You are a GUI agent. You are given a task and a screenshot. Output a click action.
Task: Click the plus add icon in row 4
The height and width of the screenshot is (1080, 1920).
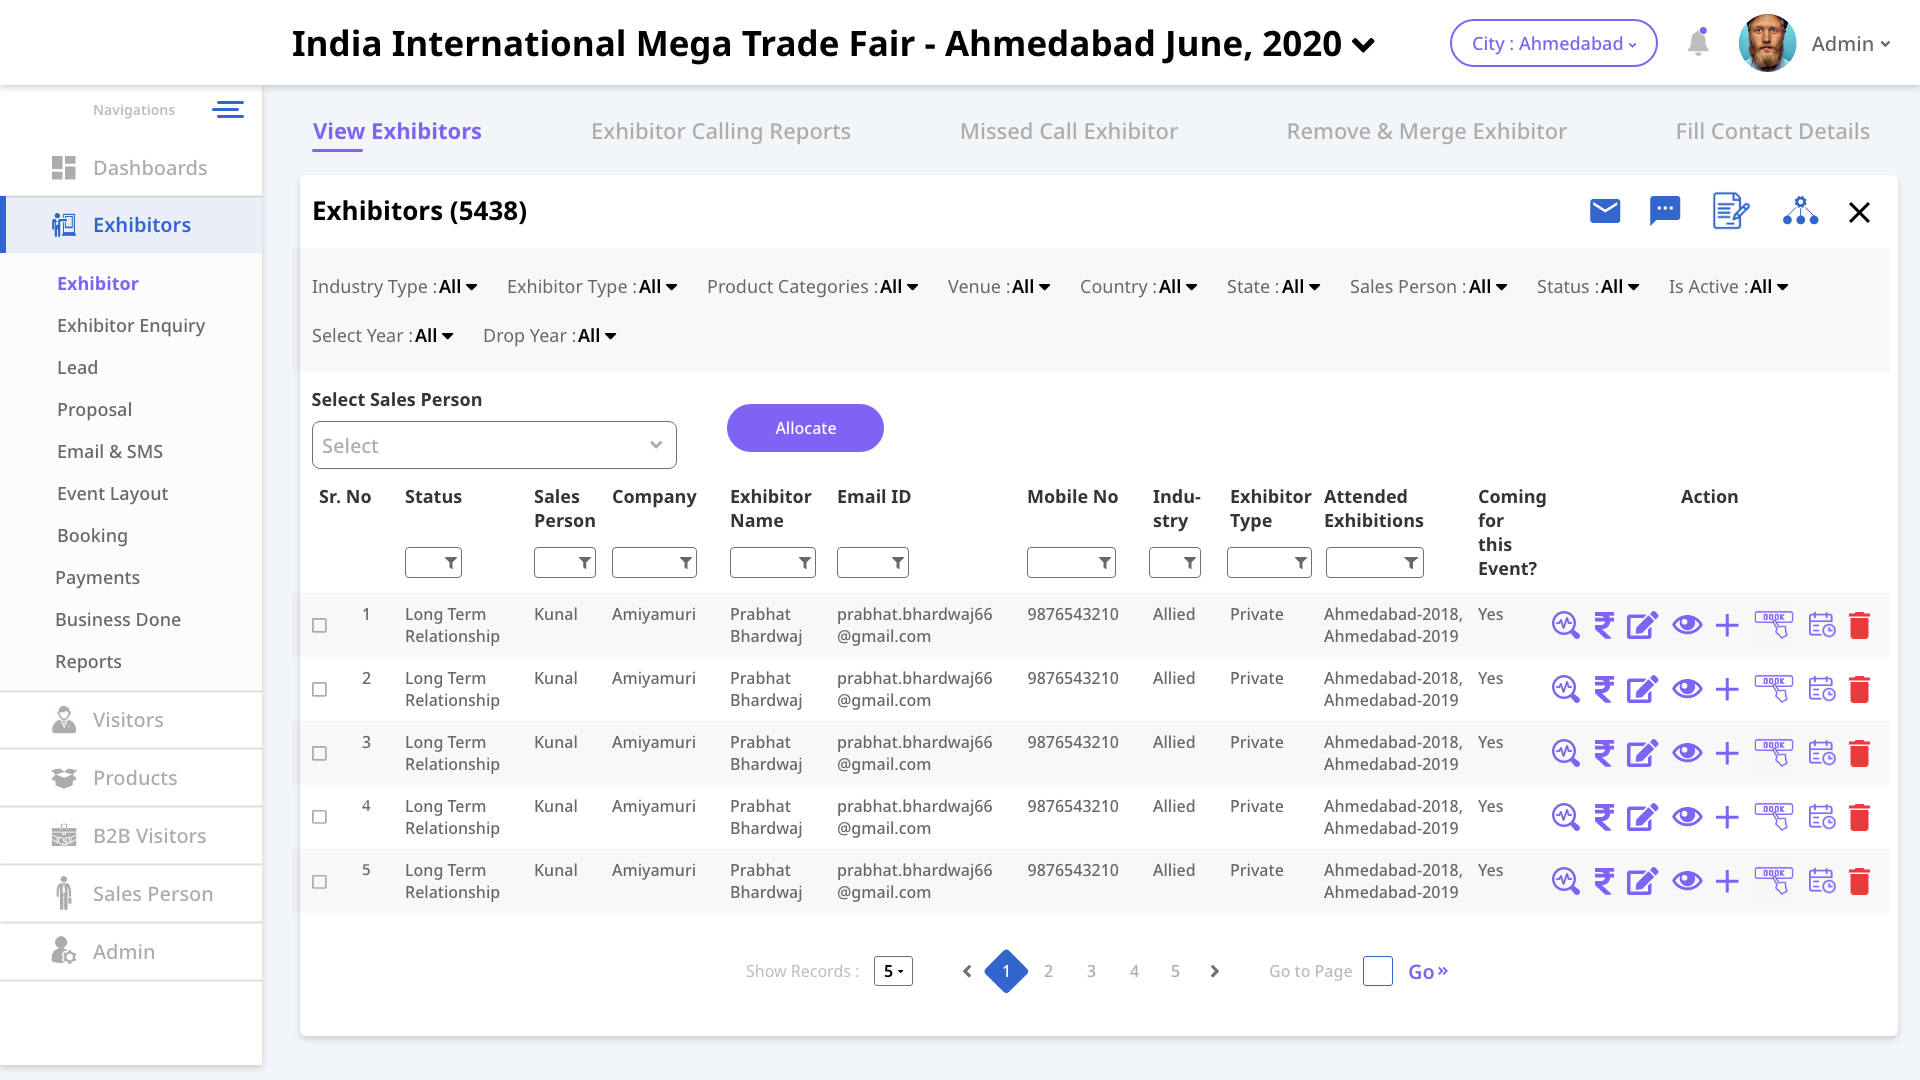pyautogui.click(x=1727, y=817)
